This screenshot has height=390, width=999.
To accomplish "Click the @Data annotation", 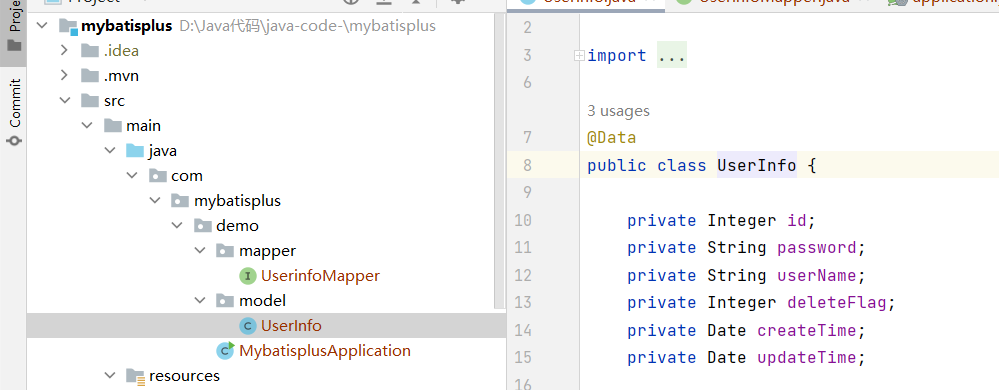I will click(x=612, y=138).
